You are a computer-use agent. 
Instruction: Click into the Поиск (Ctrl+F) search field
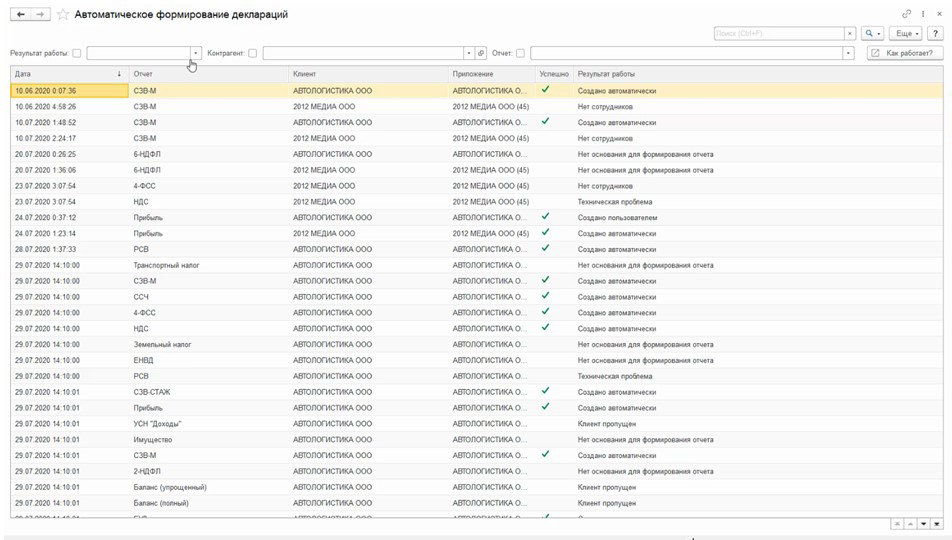pos(779,33)
